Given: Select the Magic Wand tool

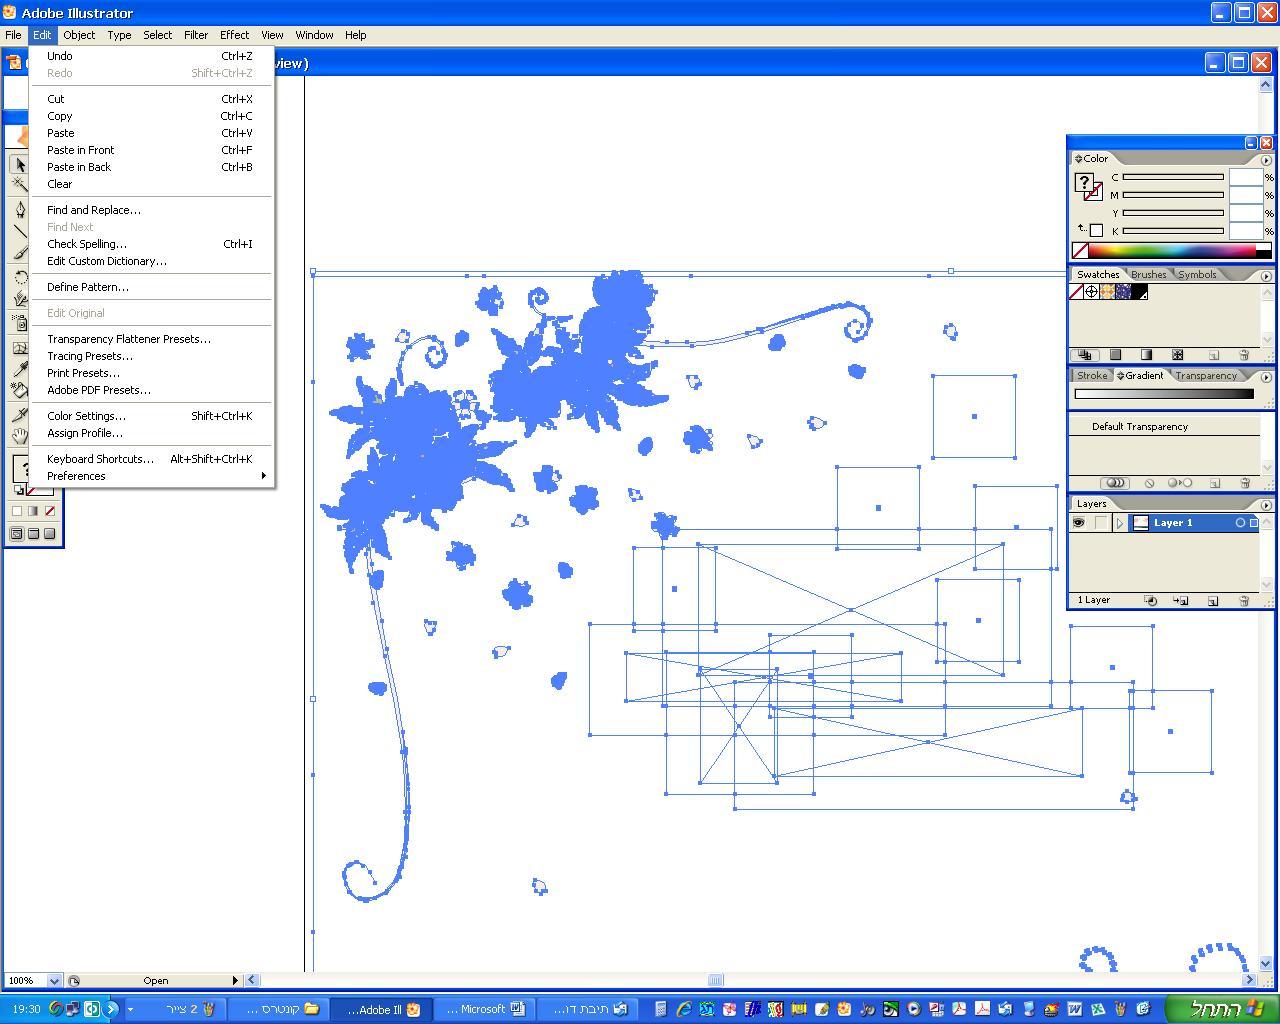Looking at the screenshot, I should coord(19,184).
